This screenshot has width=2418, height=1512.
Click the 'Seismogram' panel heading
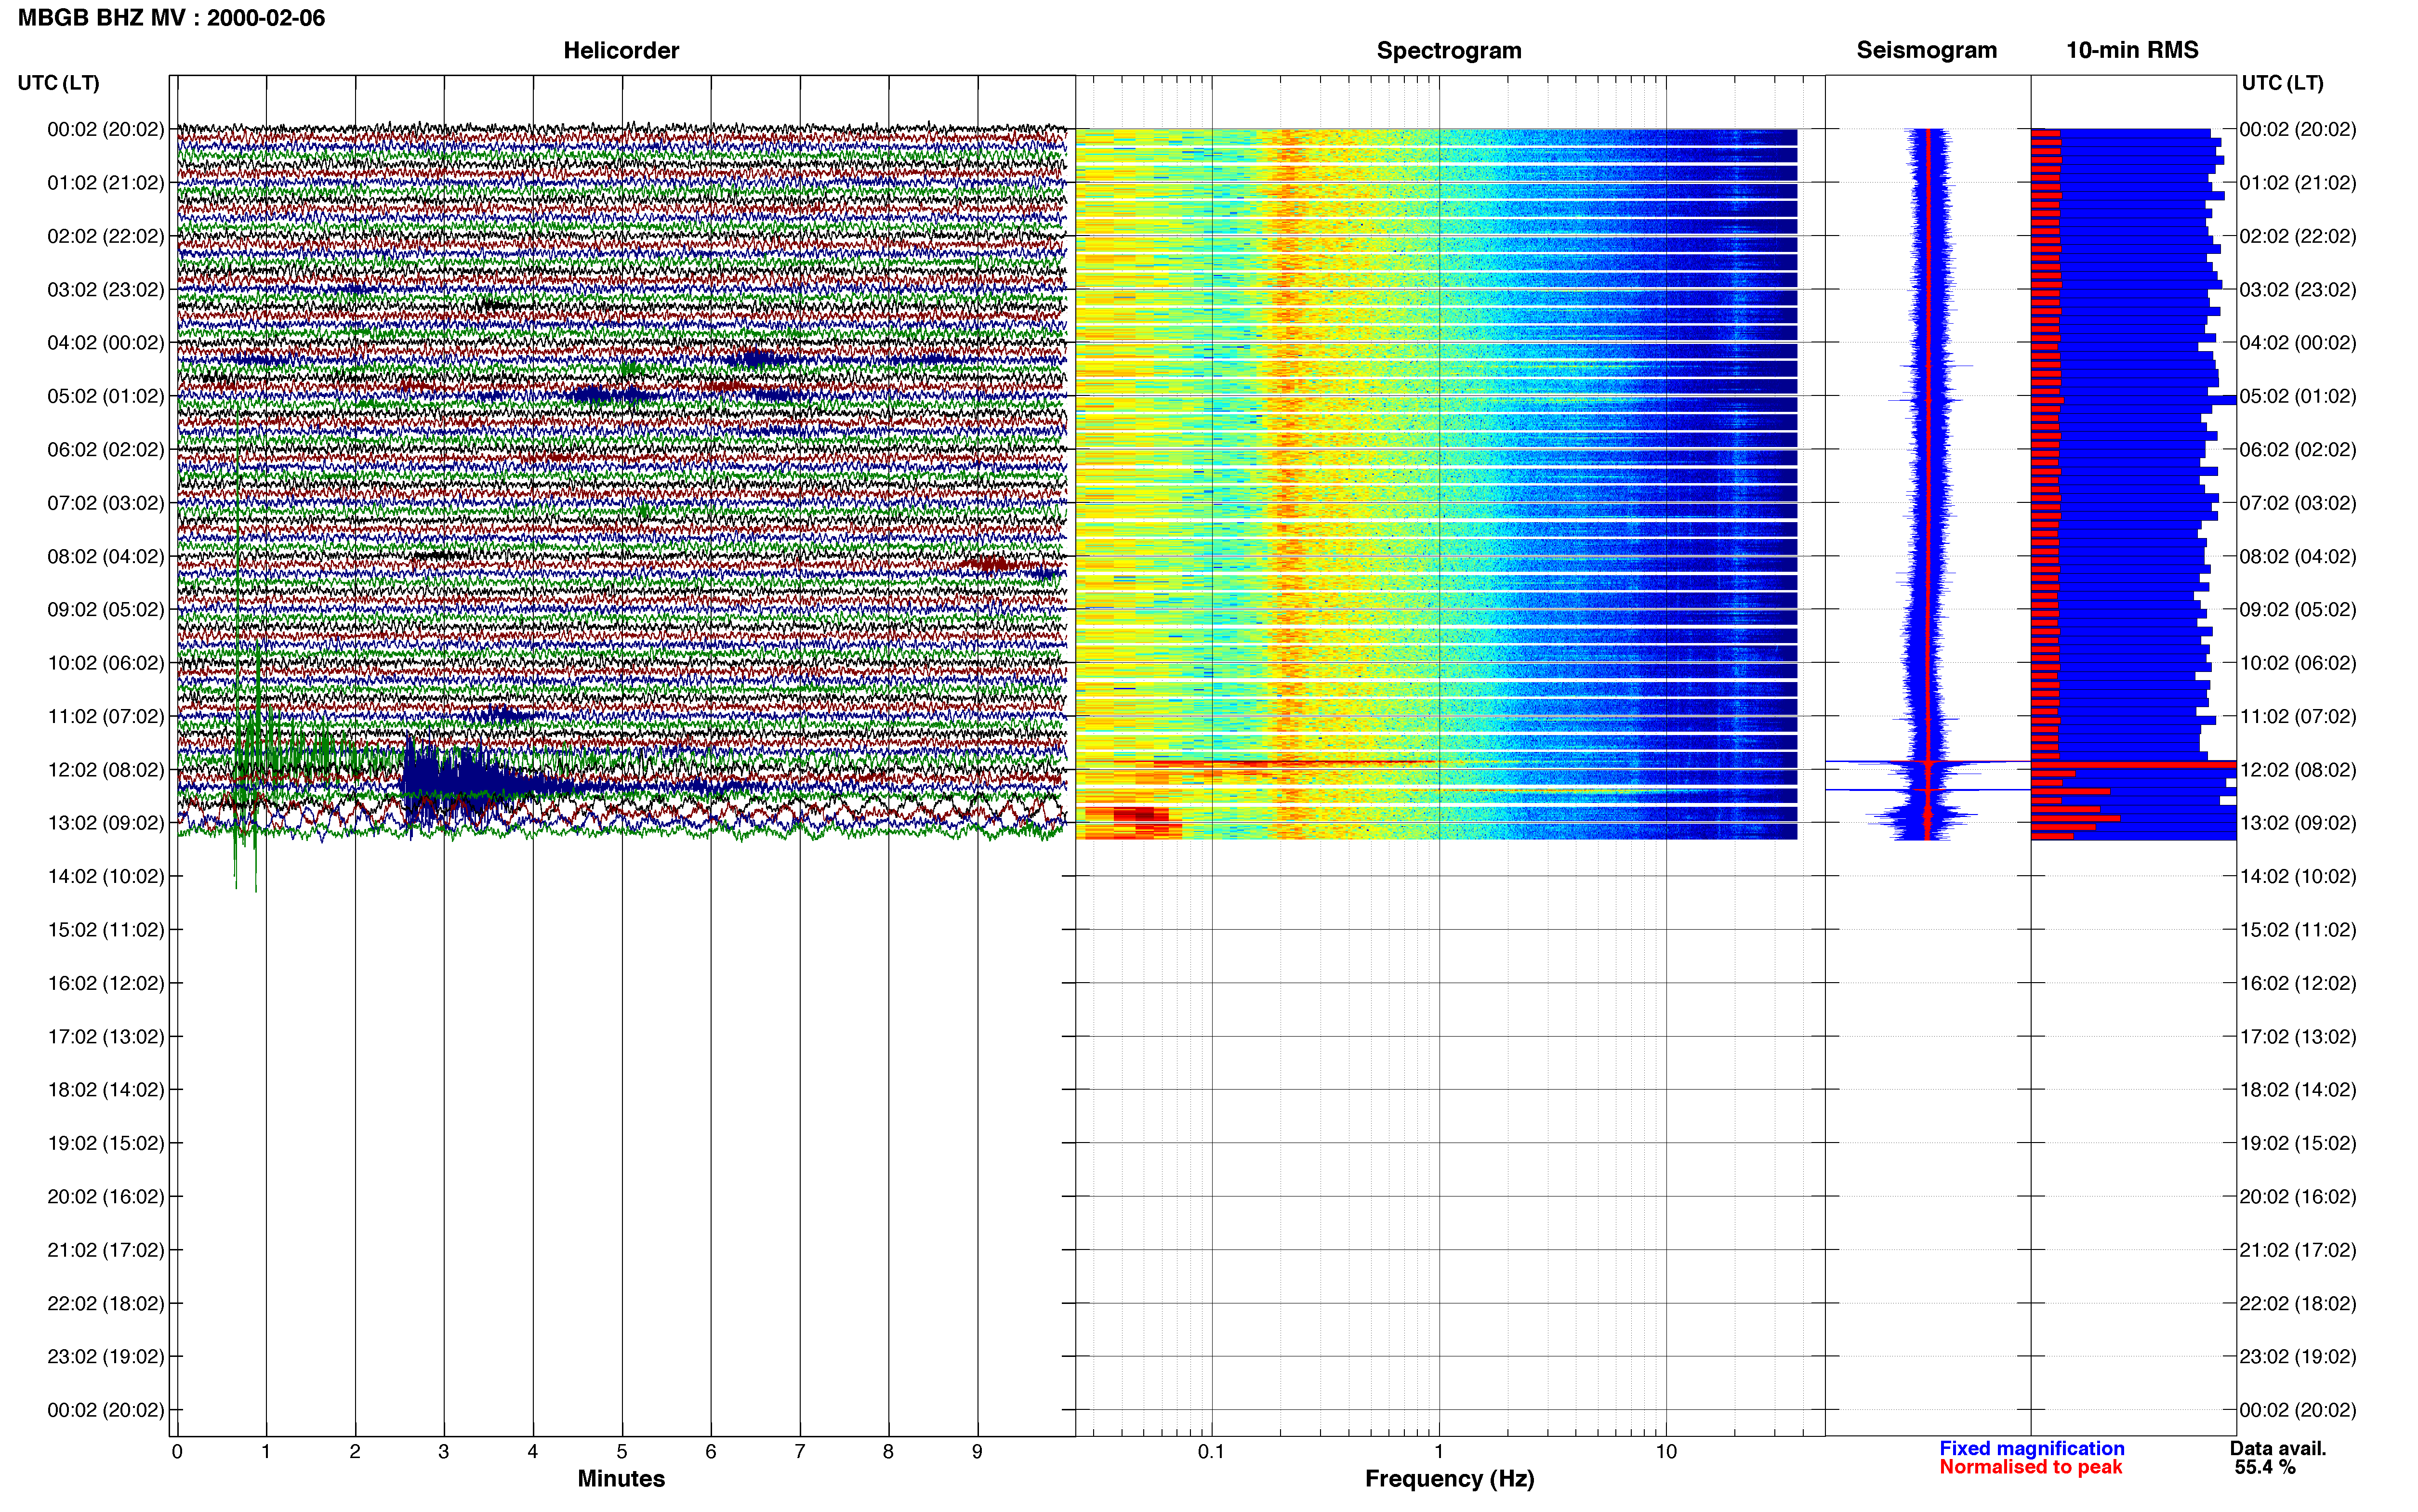tap(1926, 50)
